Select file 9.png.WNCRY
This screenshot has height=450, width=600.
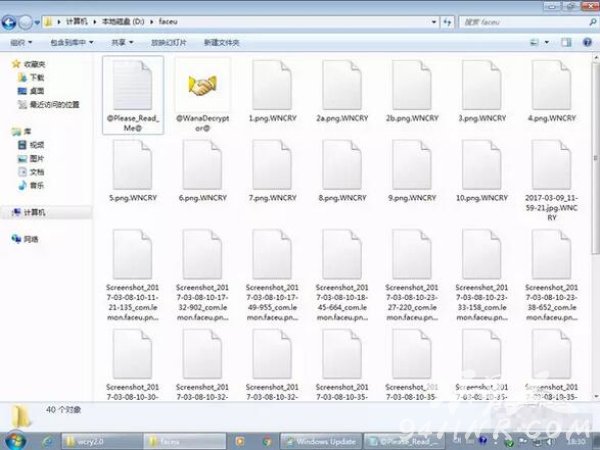point(412,171)
